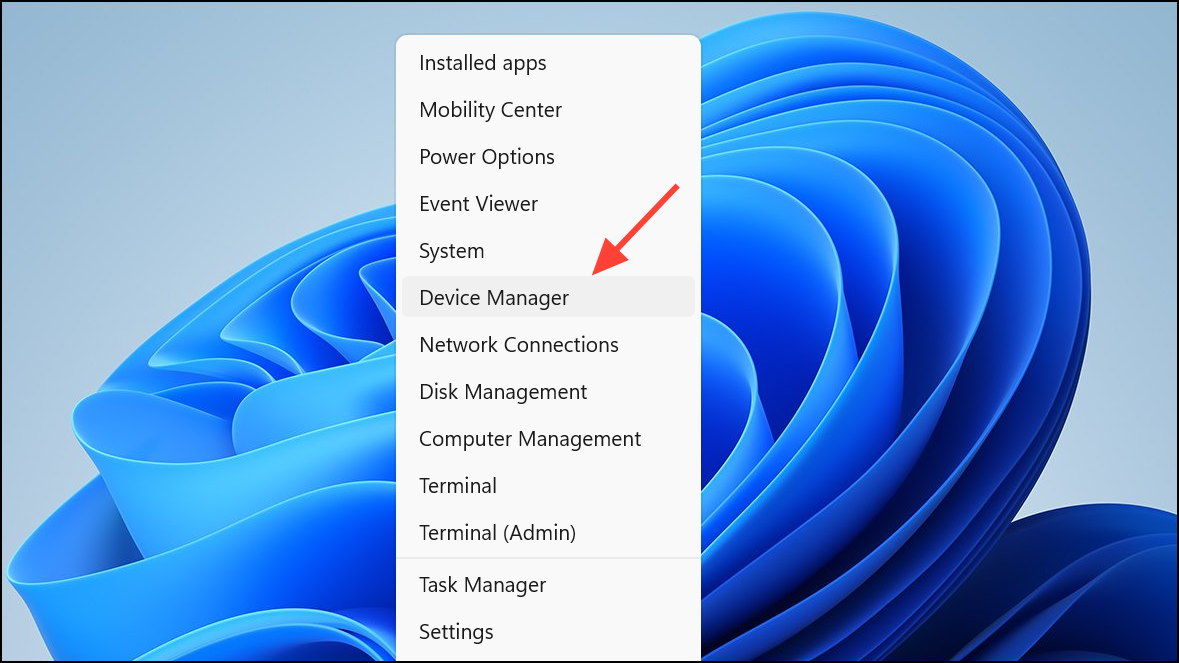Open Terminal (Admin)
This screenshot has height=663, width=1179.
click(548, 533)
